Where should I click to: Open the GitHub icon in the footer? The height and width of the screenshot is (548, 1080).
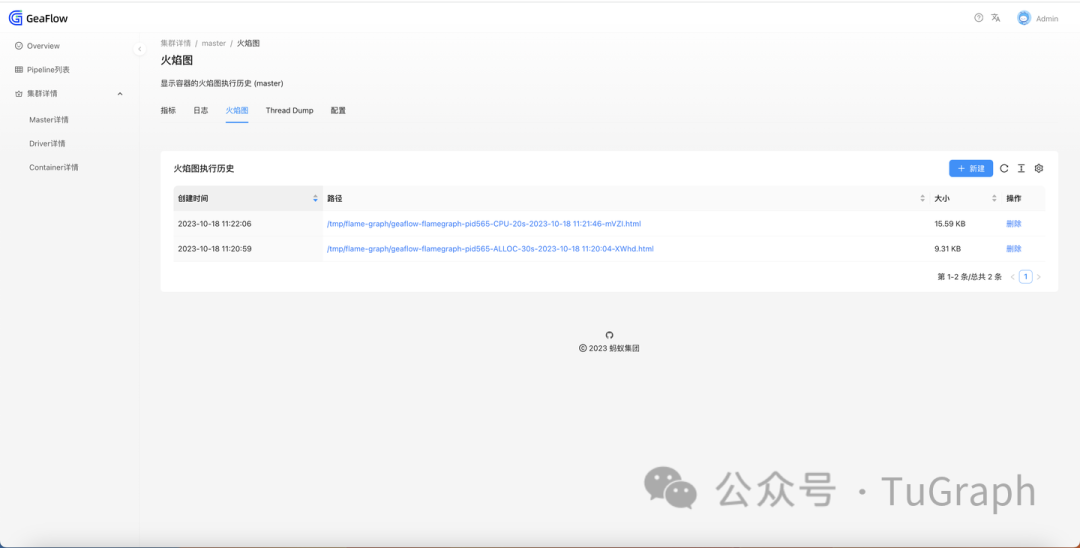[x=610, y=335]
